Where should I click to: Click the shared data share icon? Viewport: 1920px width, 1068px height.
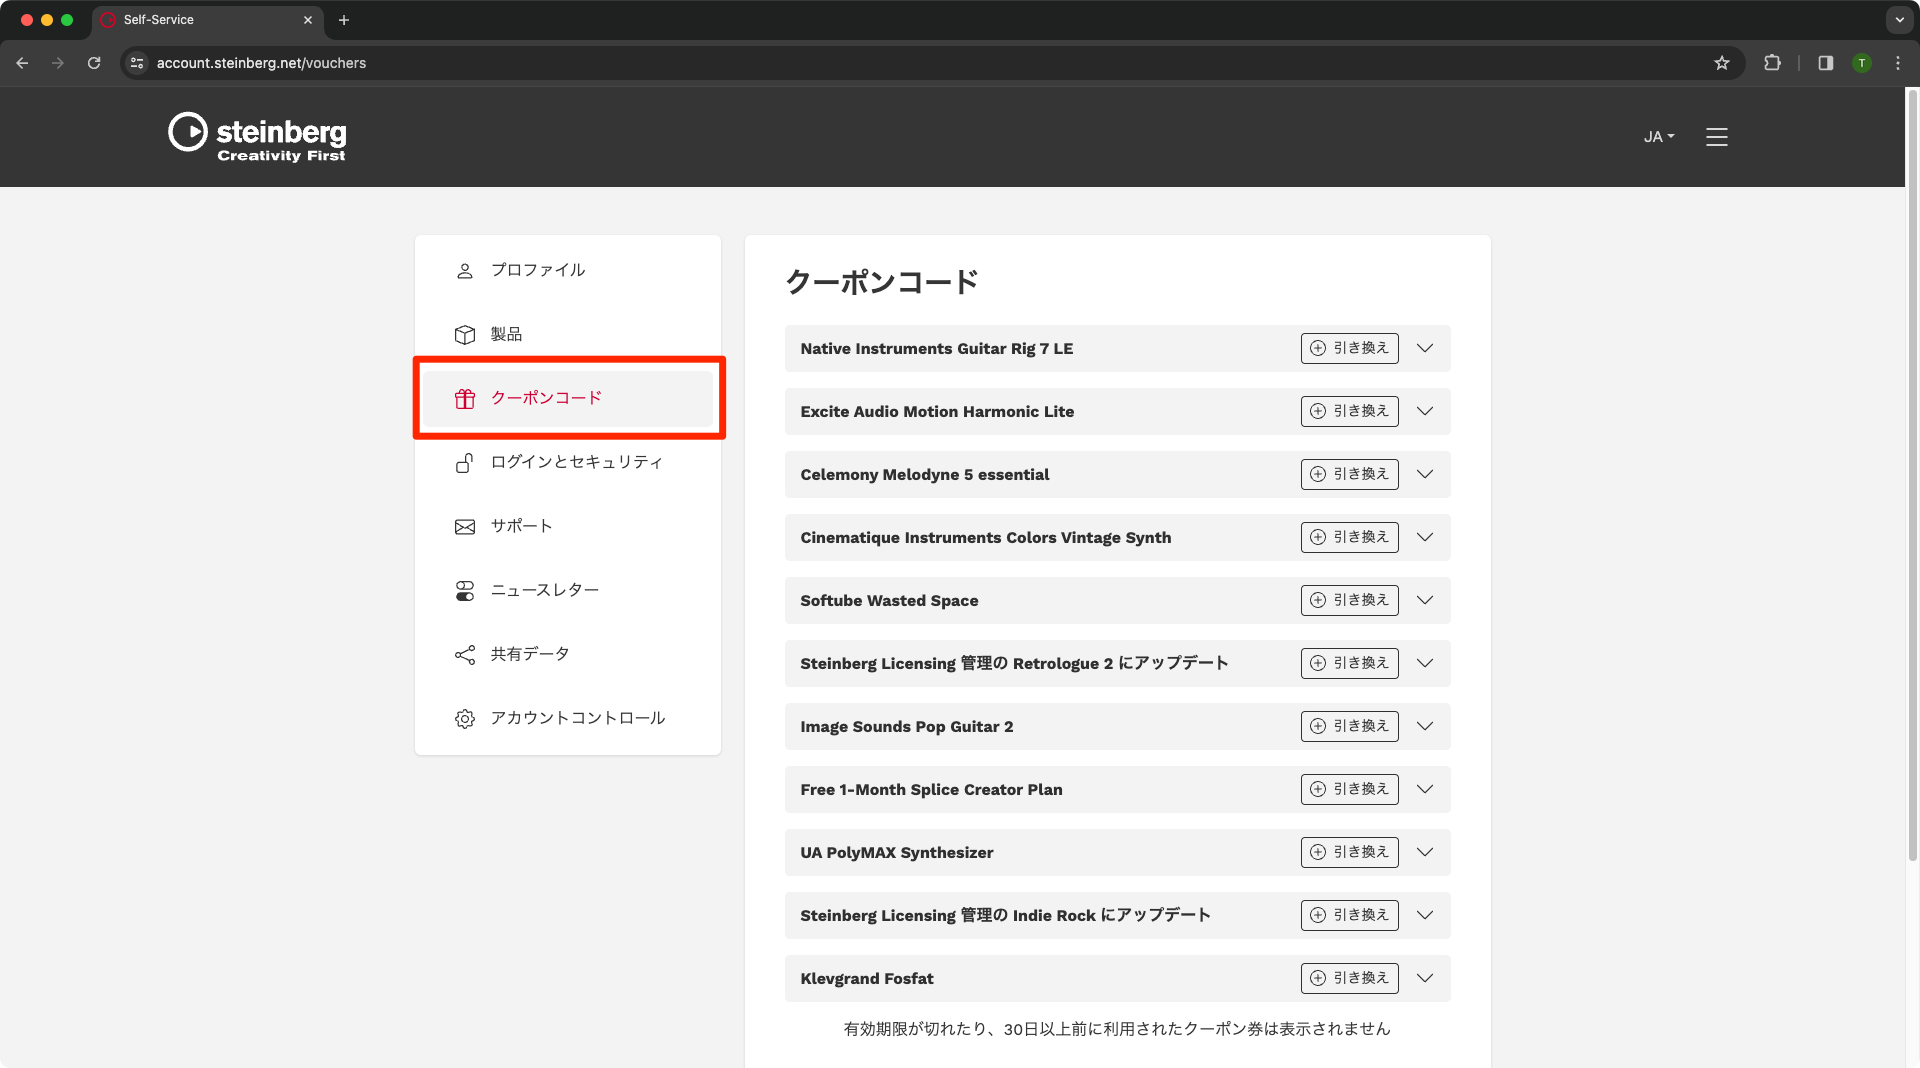click(464, 655)
